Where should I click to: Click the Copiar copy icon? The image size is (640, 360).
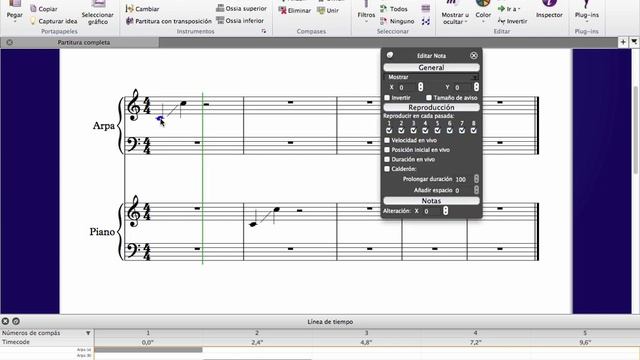33,9
